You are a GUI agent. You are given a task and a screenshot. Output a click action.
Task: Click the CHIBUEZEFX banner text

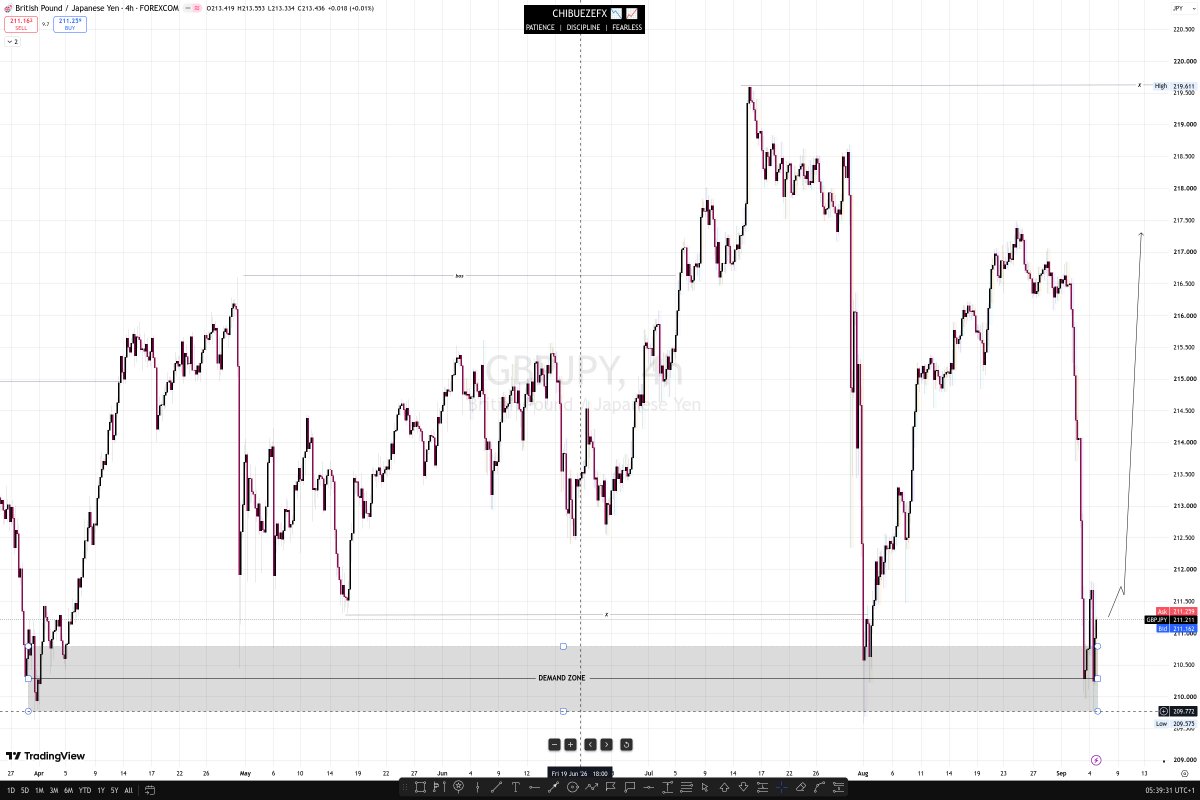point(580,13)
